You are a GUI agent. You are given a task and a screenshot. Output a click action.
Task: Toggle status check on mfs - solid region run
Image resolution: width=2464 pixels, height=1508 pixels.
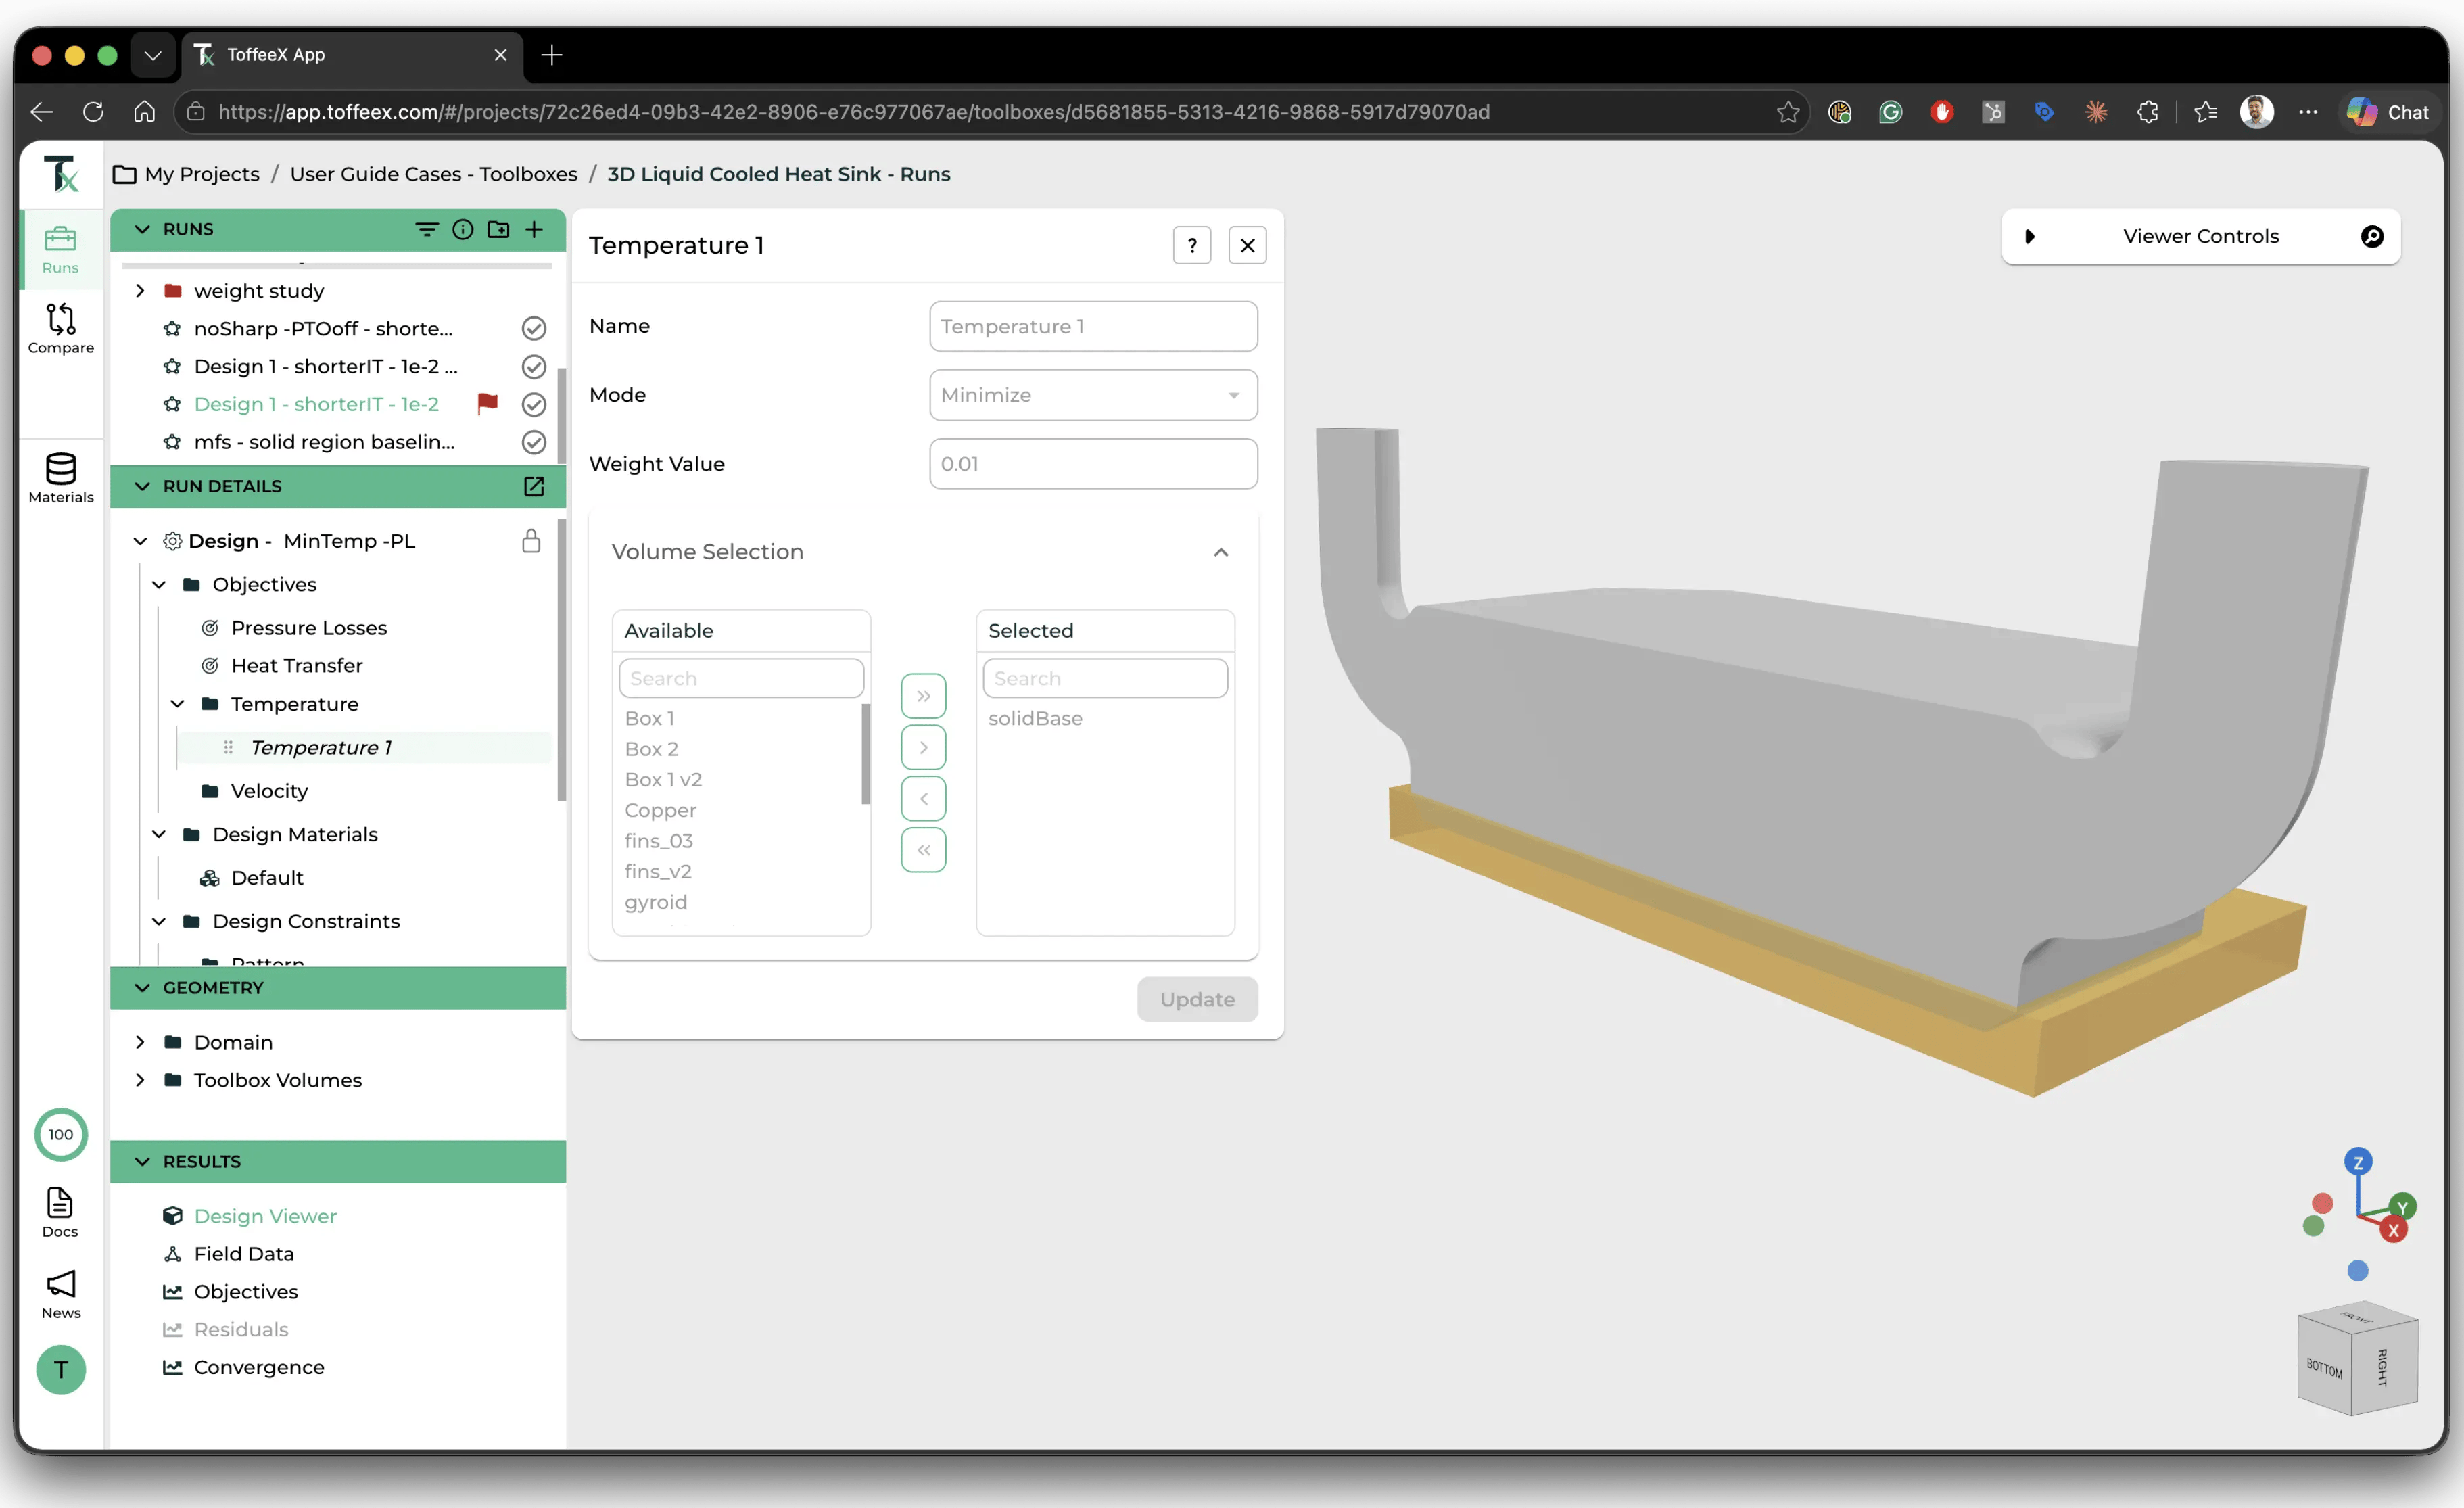point(534,442)
